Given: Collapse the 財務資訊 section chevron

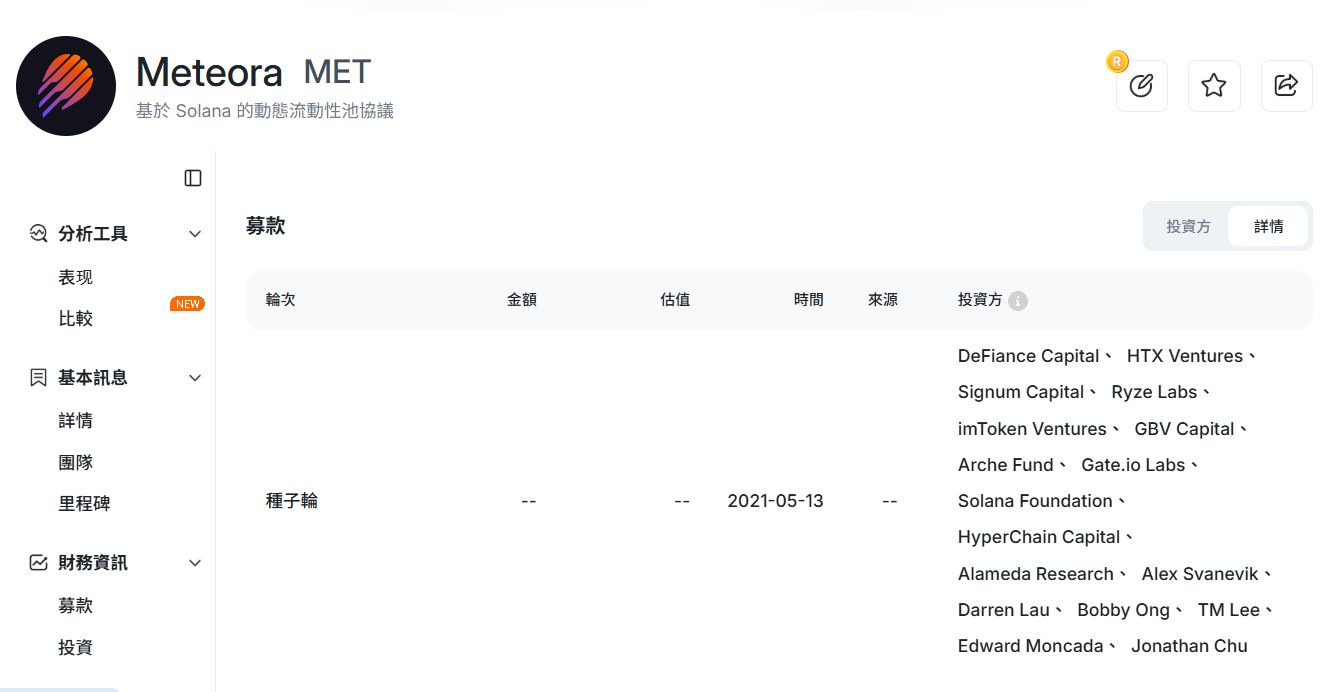Looking at the screenshot, I should [195, 562].
